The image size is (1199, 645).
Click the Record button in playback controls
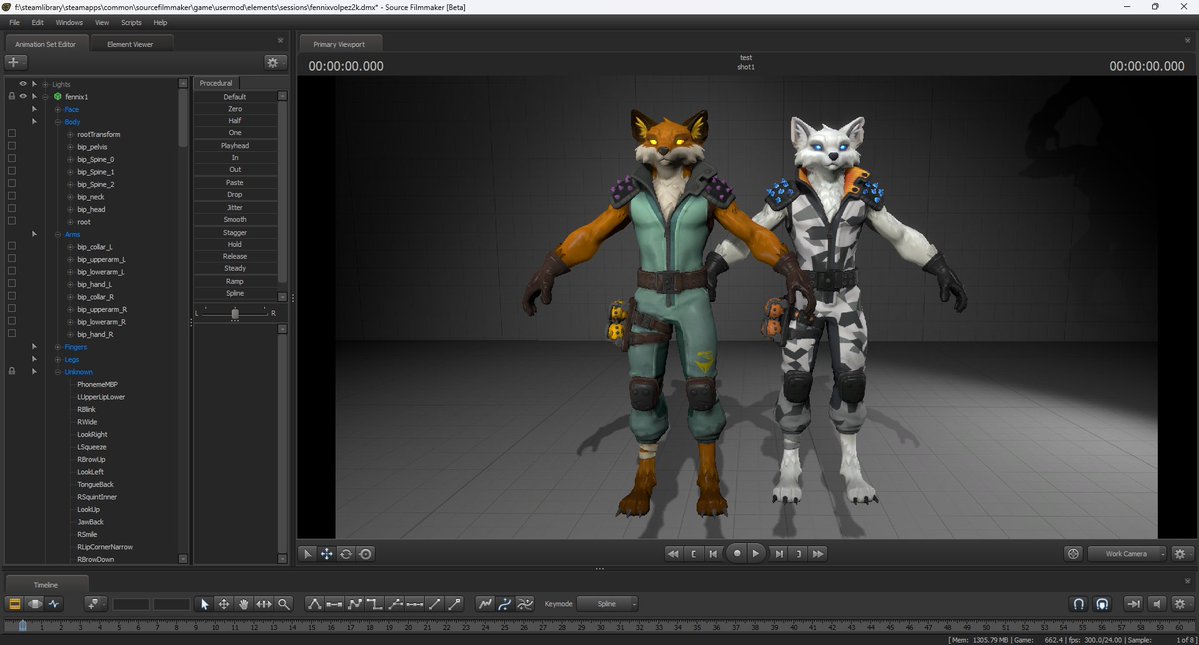[x=737, y=553]
